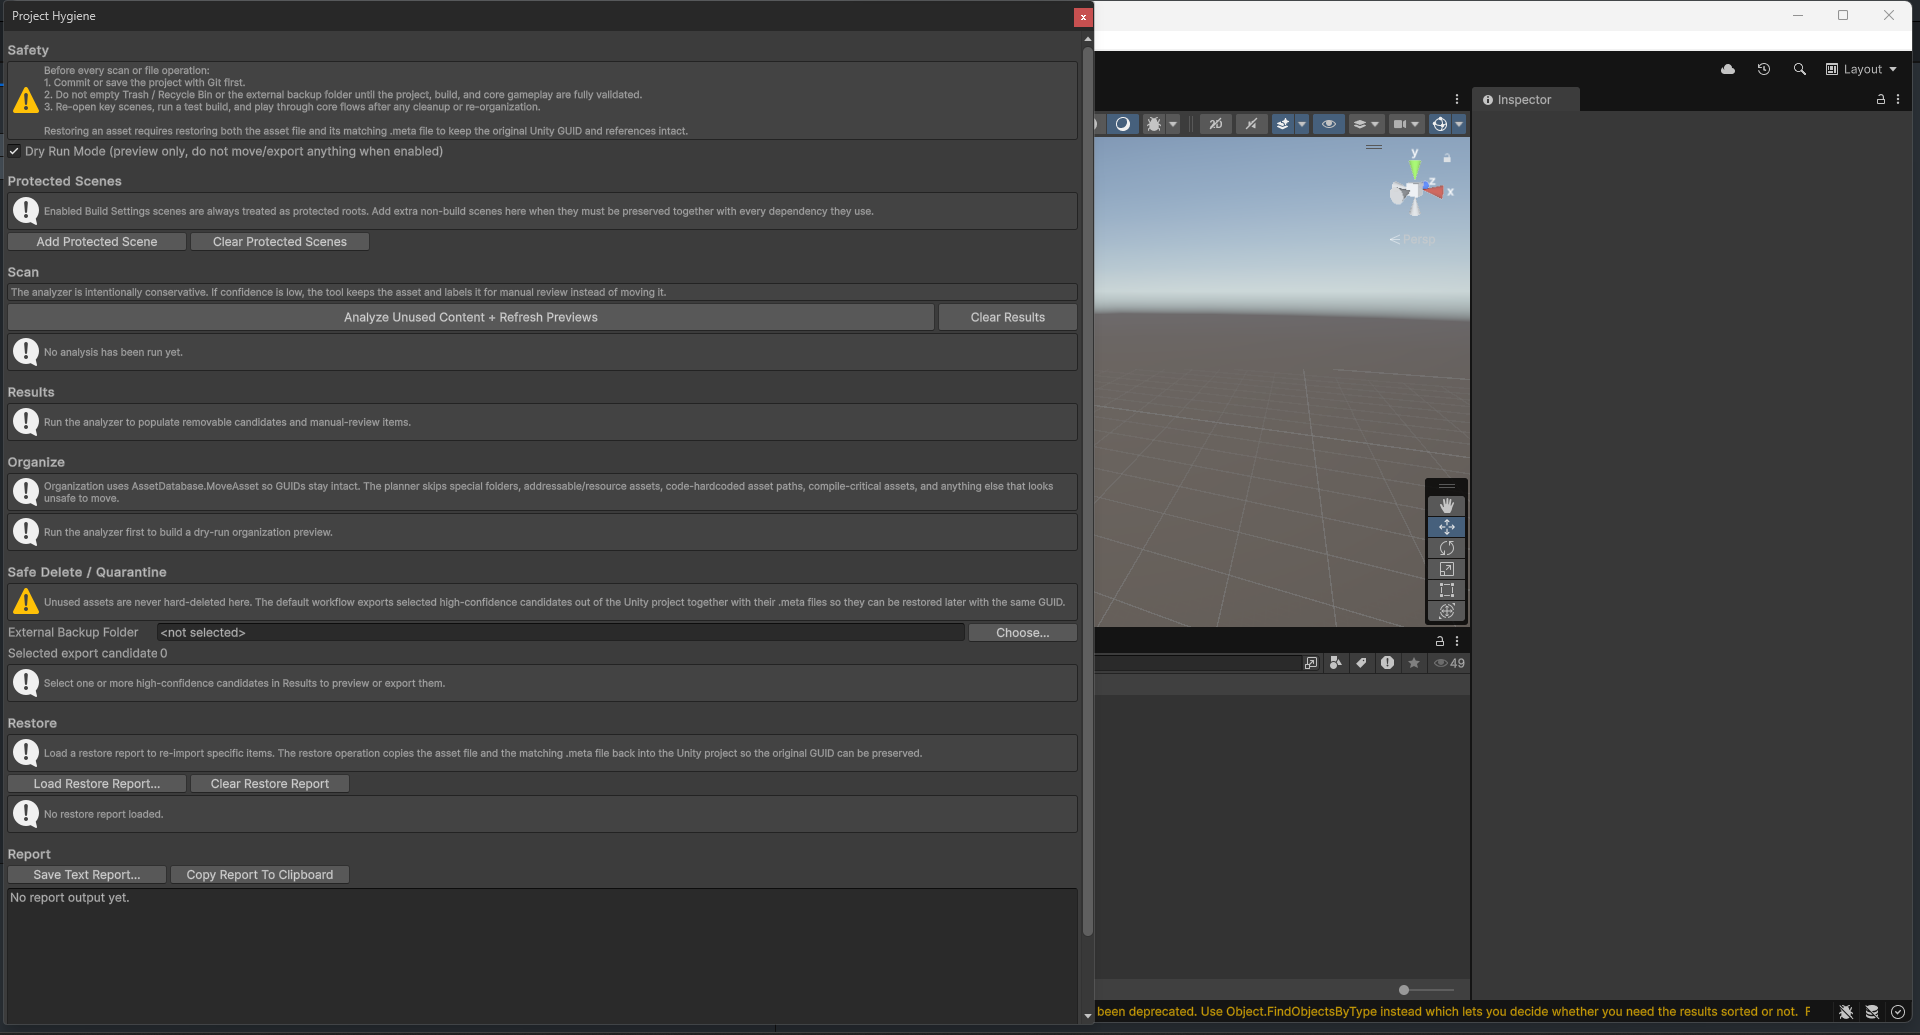Click the cloud services icon in the toolbar
This screenshot has width=1920, height=1035.
[1727, 69]
